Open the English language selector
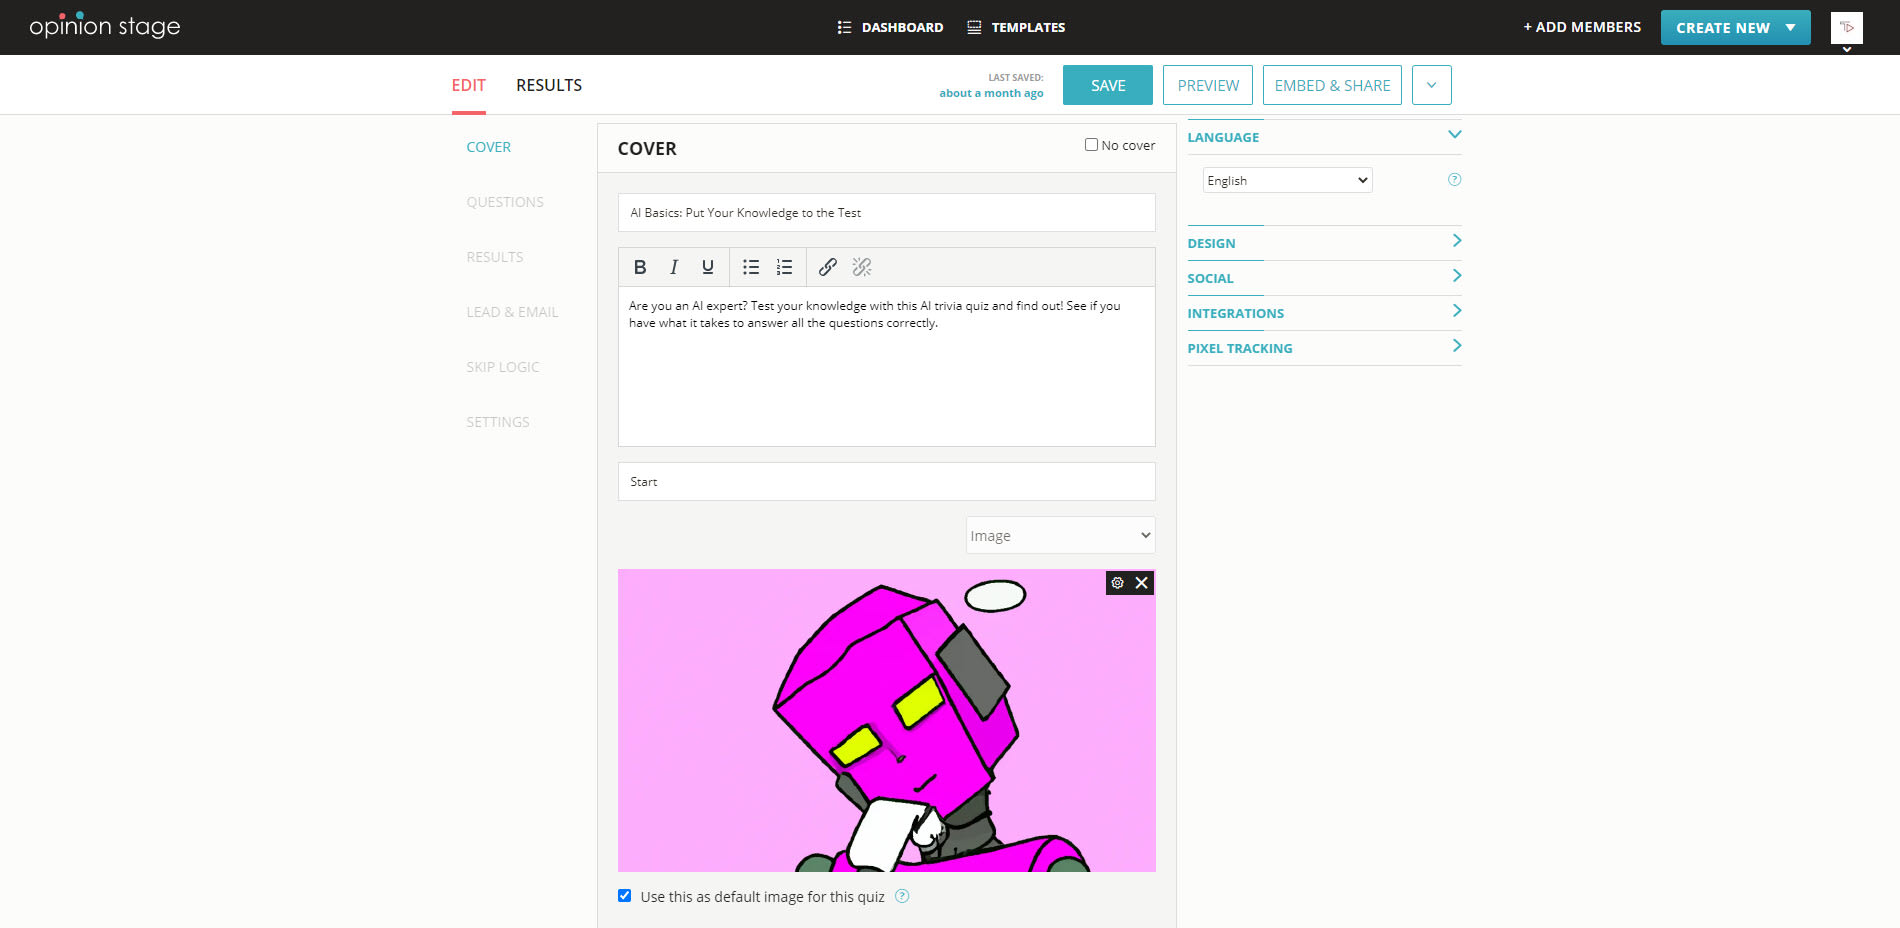 pyautogui.click(x=1286, y=180)
